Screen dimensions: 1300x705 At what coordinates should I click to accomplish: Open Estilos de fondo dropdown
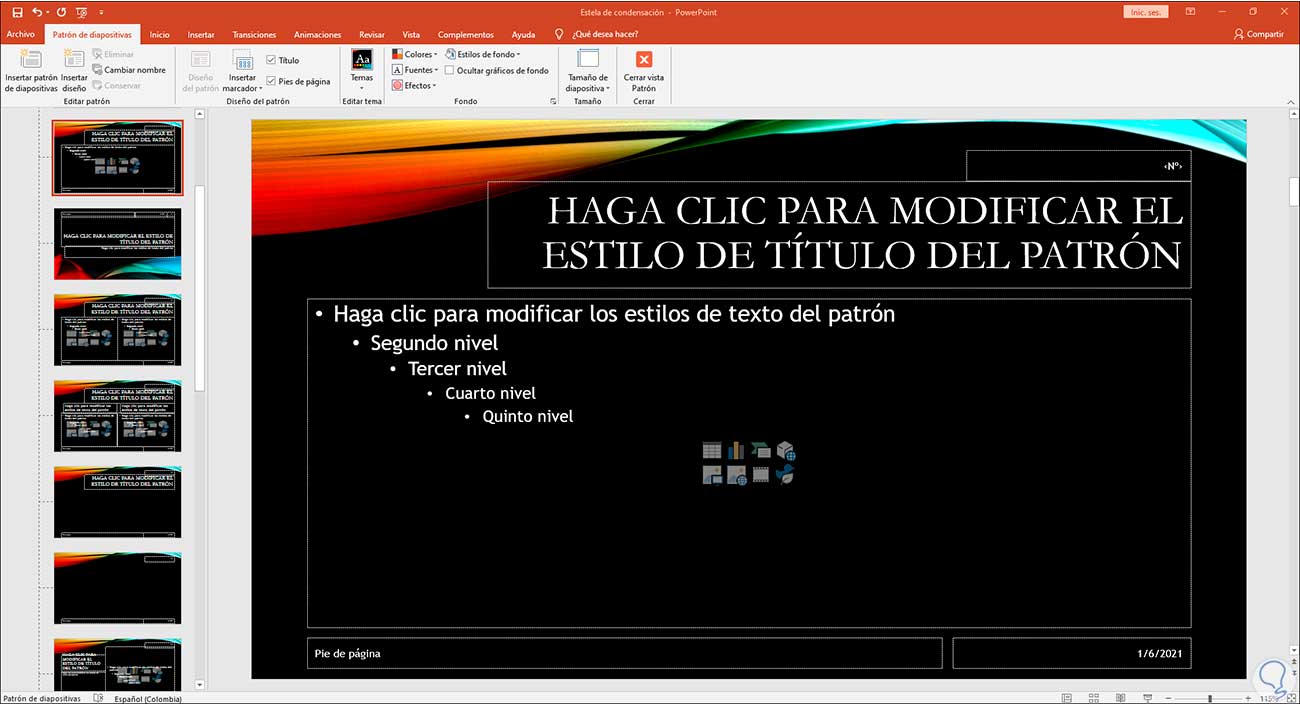click(483, 54)
